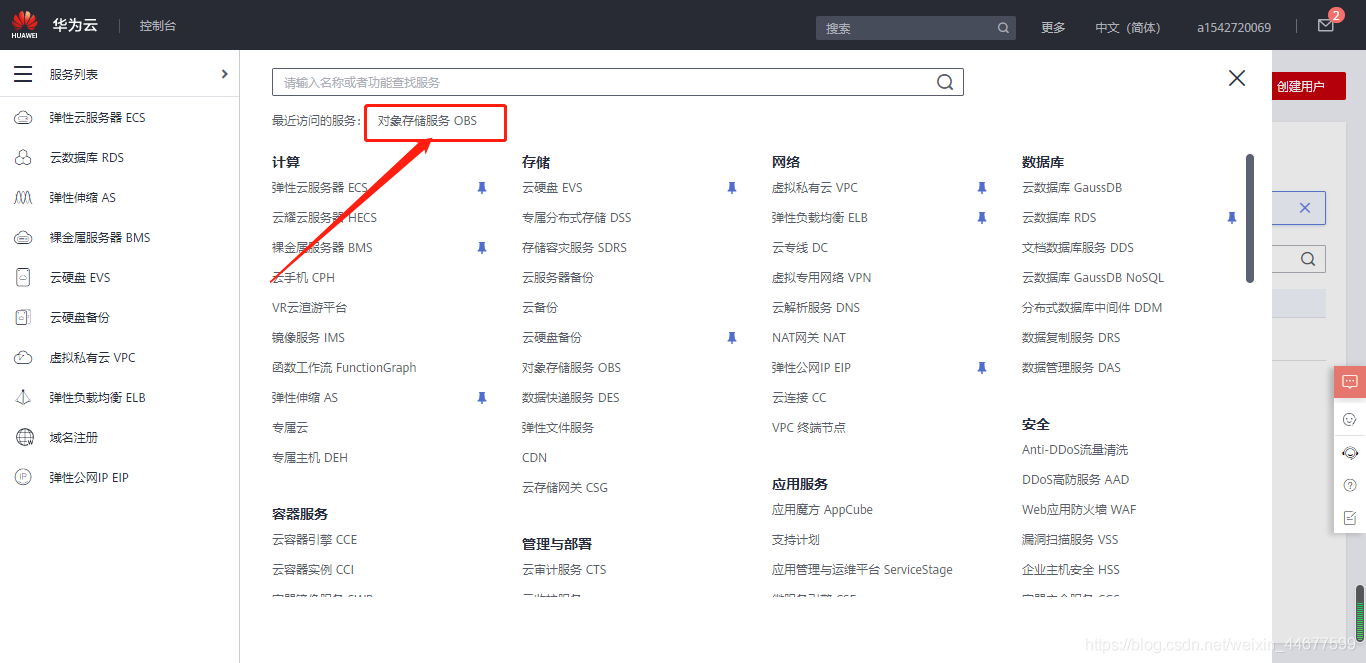The width and height of the screenshot is (1366, 663).
Task: Expand the 服务列表 chevron arrow
Action: click(x=224, y=74)
